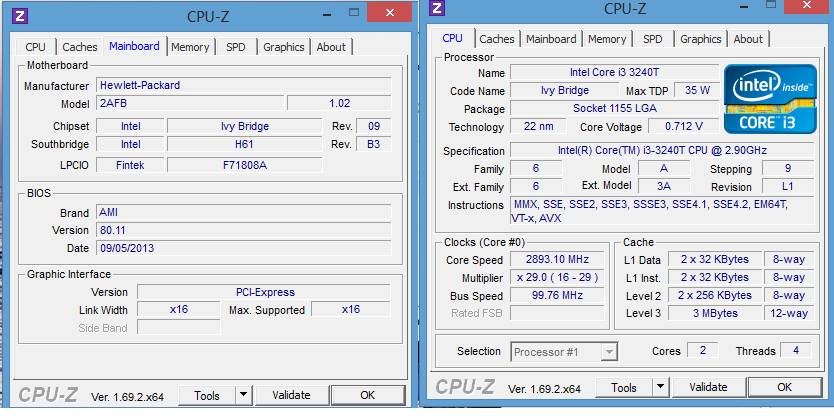Click the Intel Core i3 3240T name field
This screenshot has width=834, height=416.
tap(614, 72)
